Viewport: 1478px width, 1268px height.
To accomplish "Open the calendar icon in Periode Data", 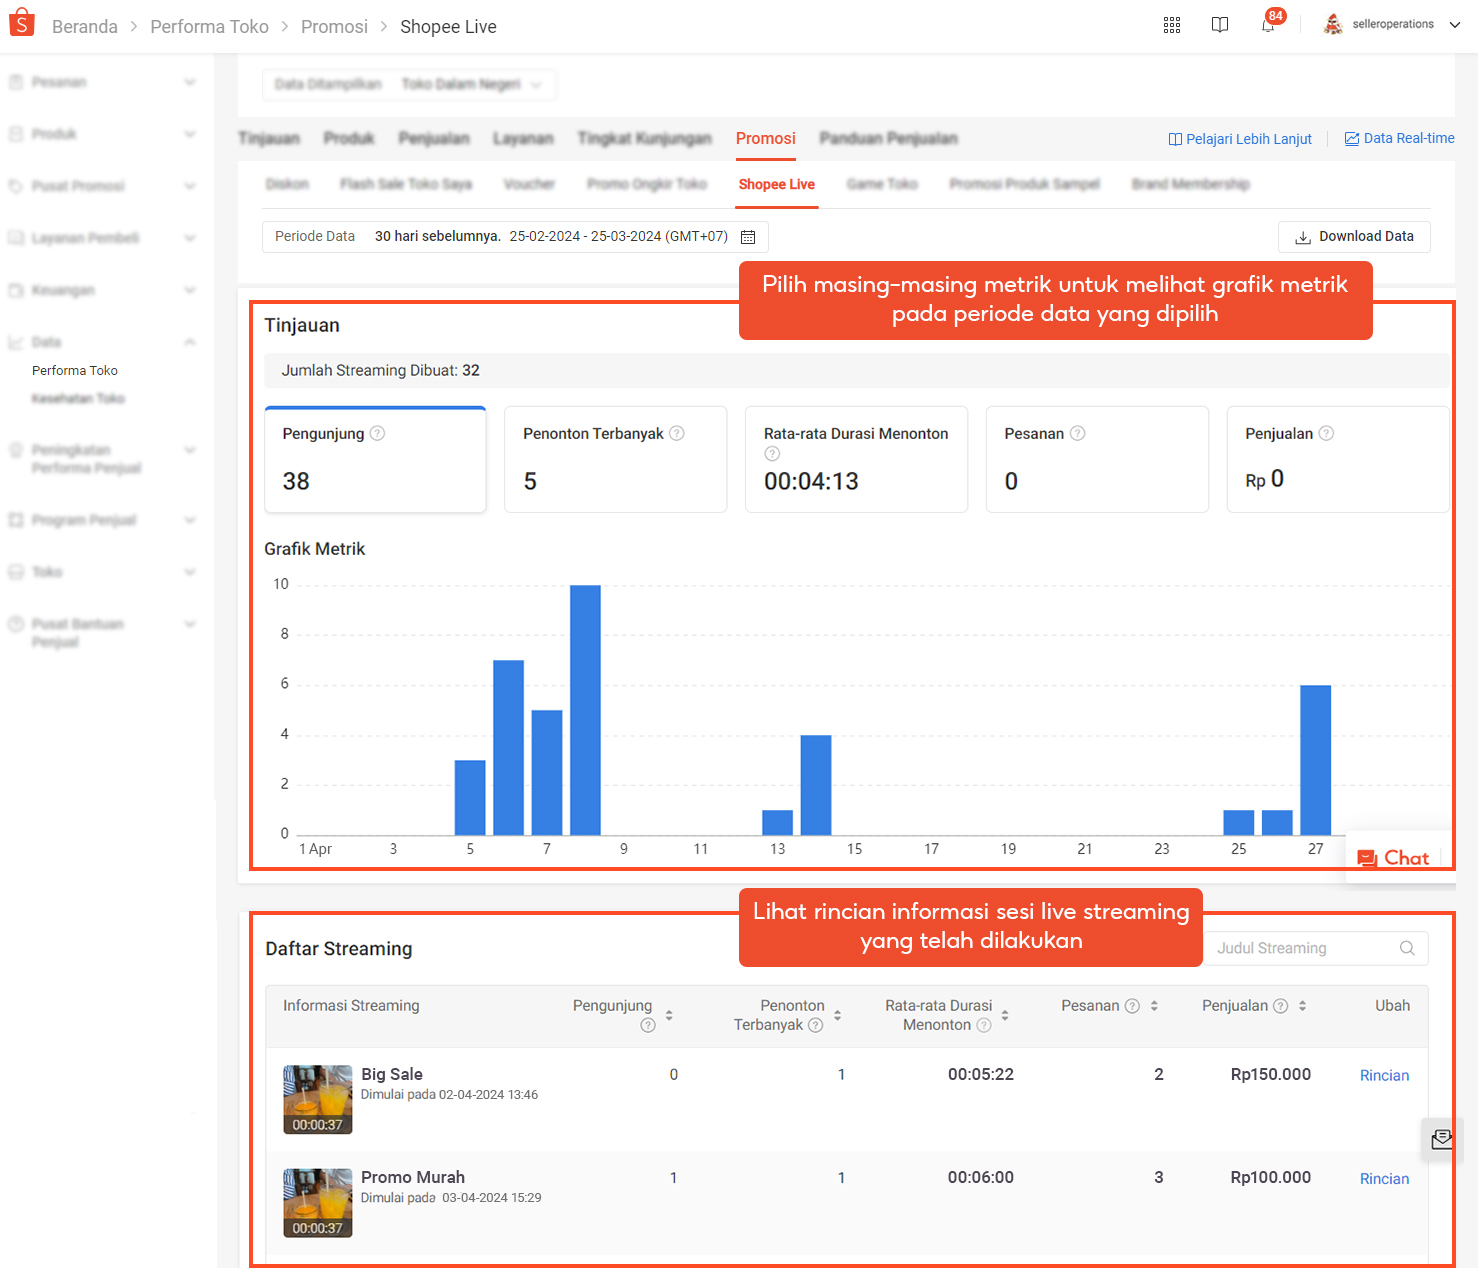I will pyautogui.click(x=748, y=237).
